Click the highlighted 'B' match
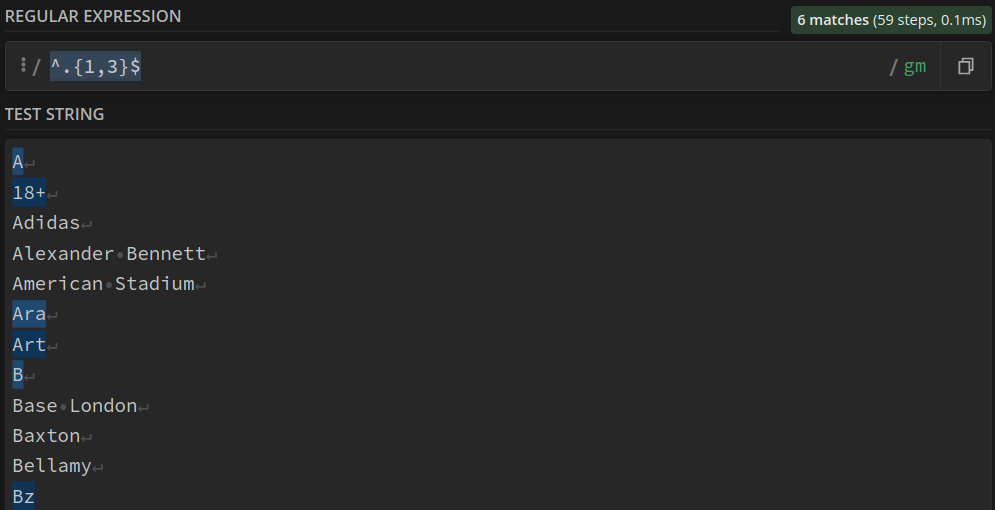The width and height of the screenshot is (995, 510). pos(18,374)
